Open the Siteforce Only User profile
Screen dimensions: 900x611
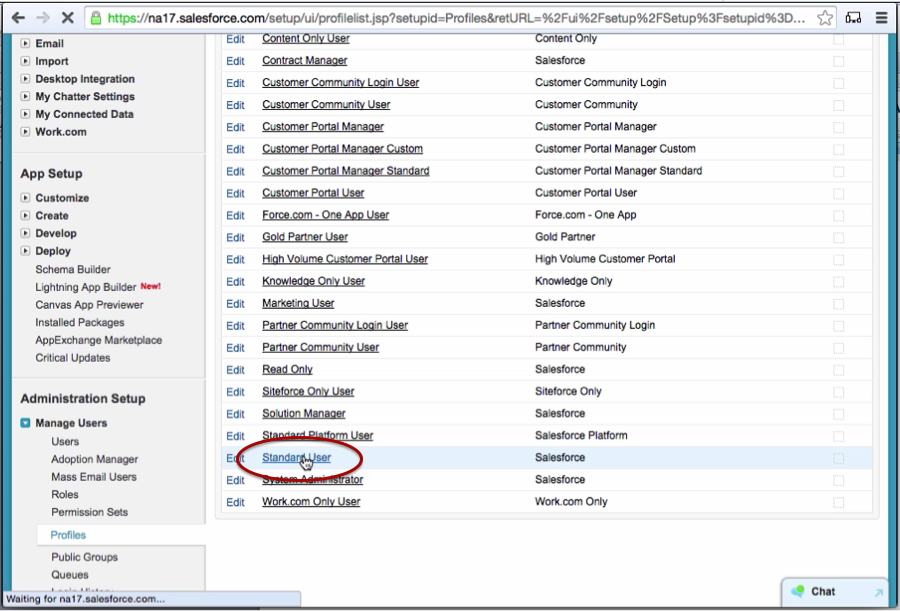308,392
